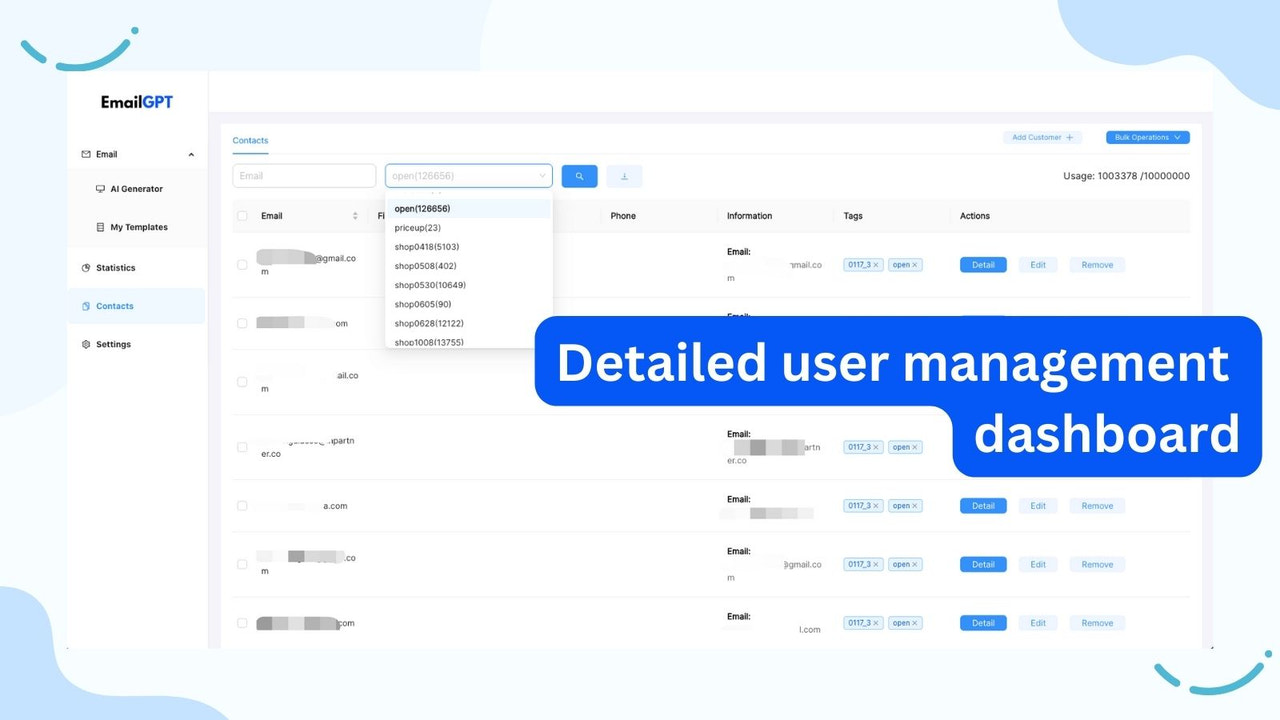Select Contacts in the sidebar
1280x720 pixels.
[x=114, y=306]
